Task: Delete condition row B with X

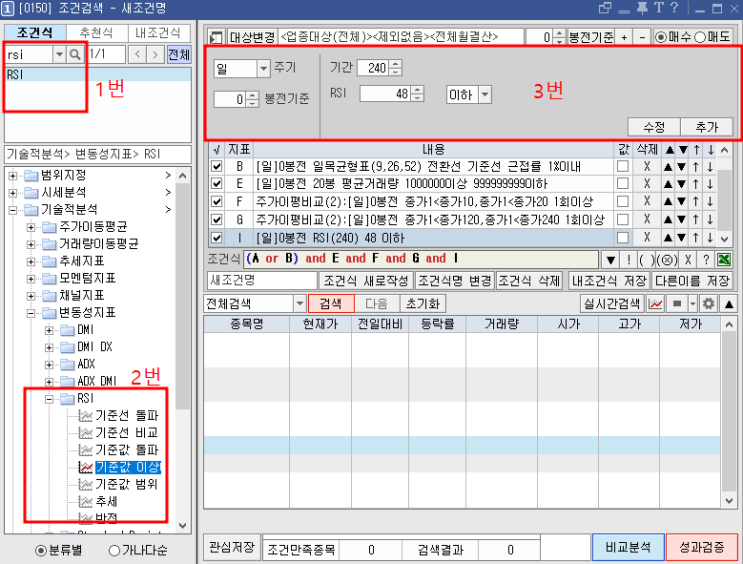Action: 647,166
